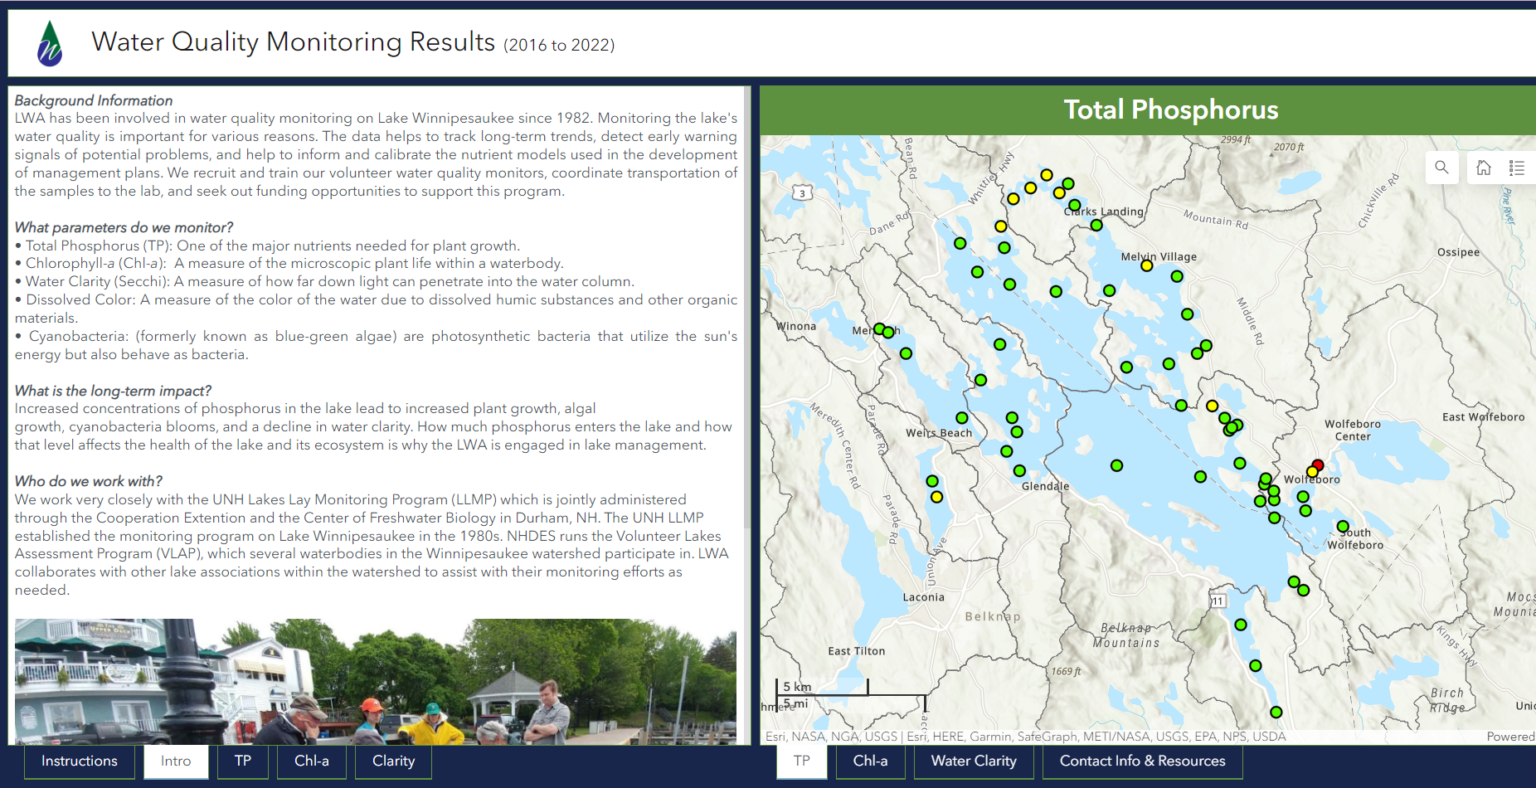The image size is (1536, 788).
Task: Switch the map to Chl-a view
Action: point(870,761)
